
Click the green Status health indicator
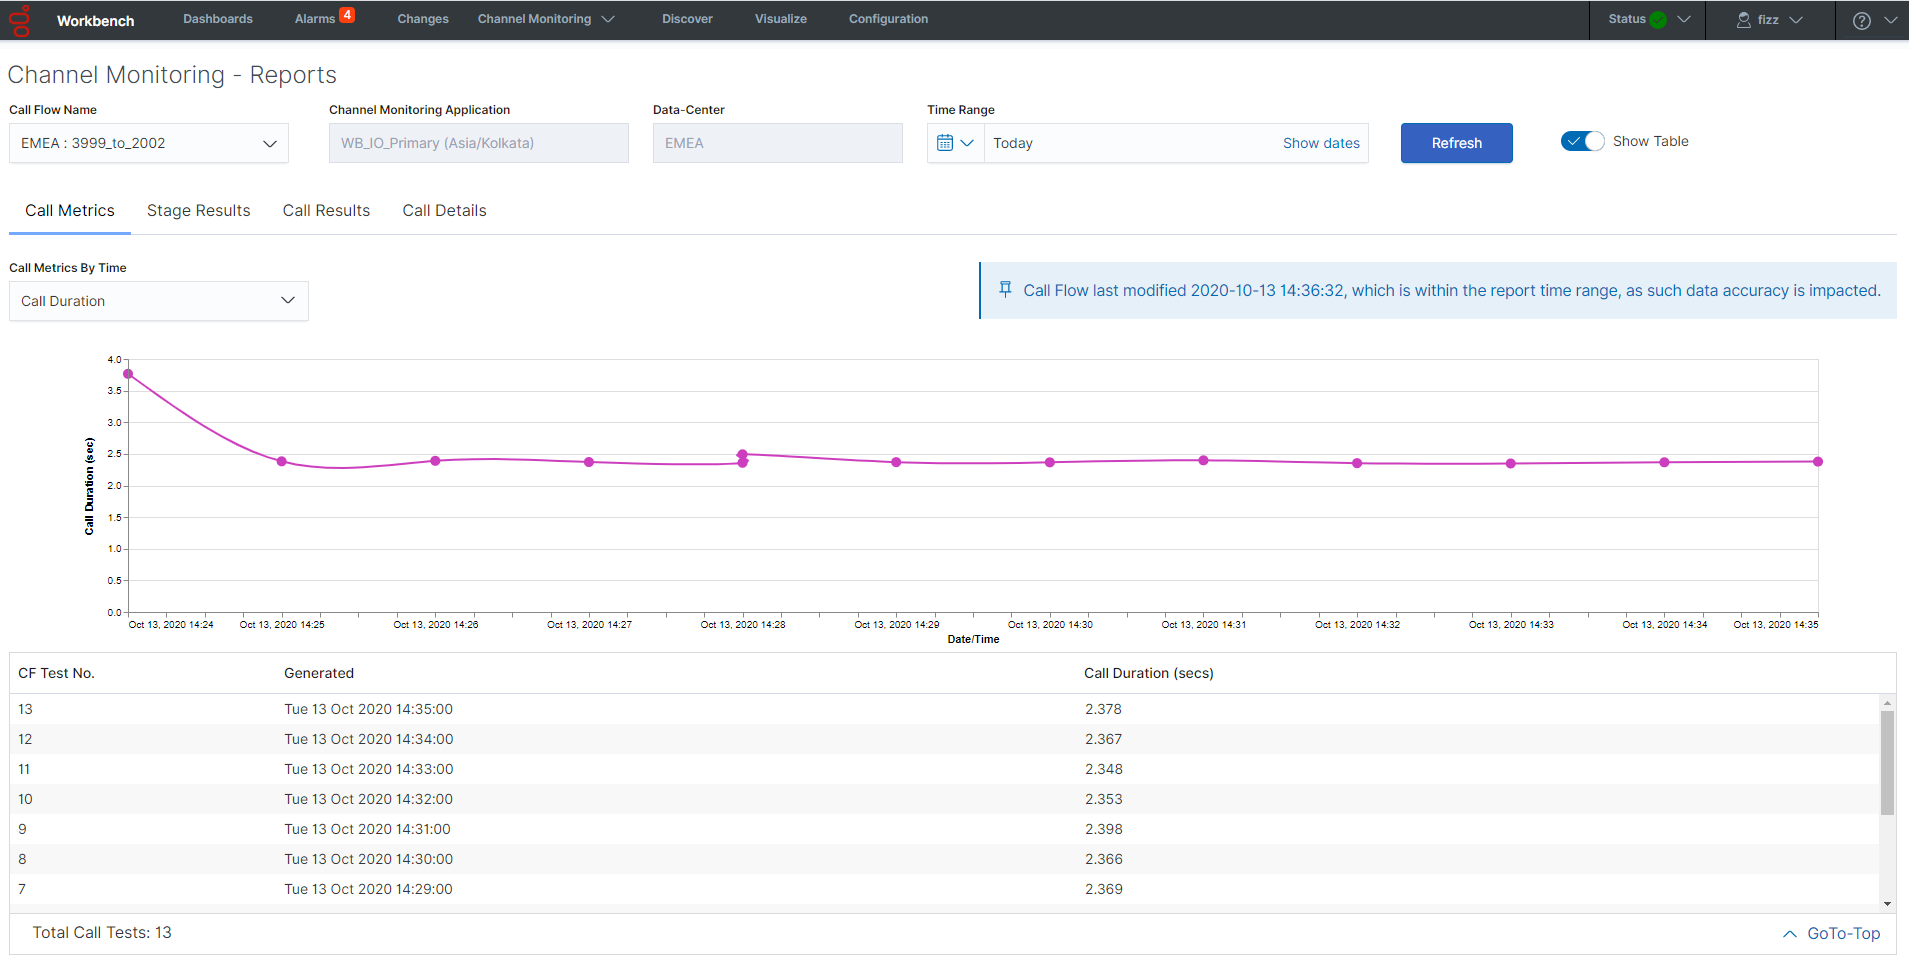pos(1658,18)
